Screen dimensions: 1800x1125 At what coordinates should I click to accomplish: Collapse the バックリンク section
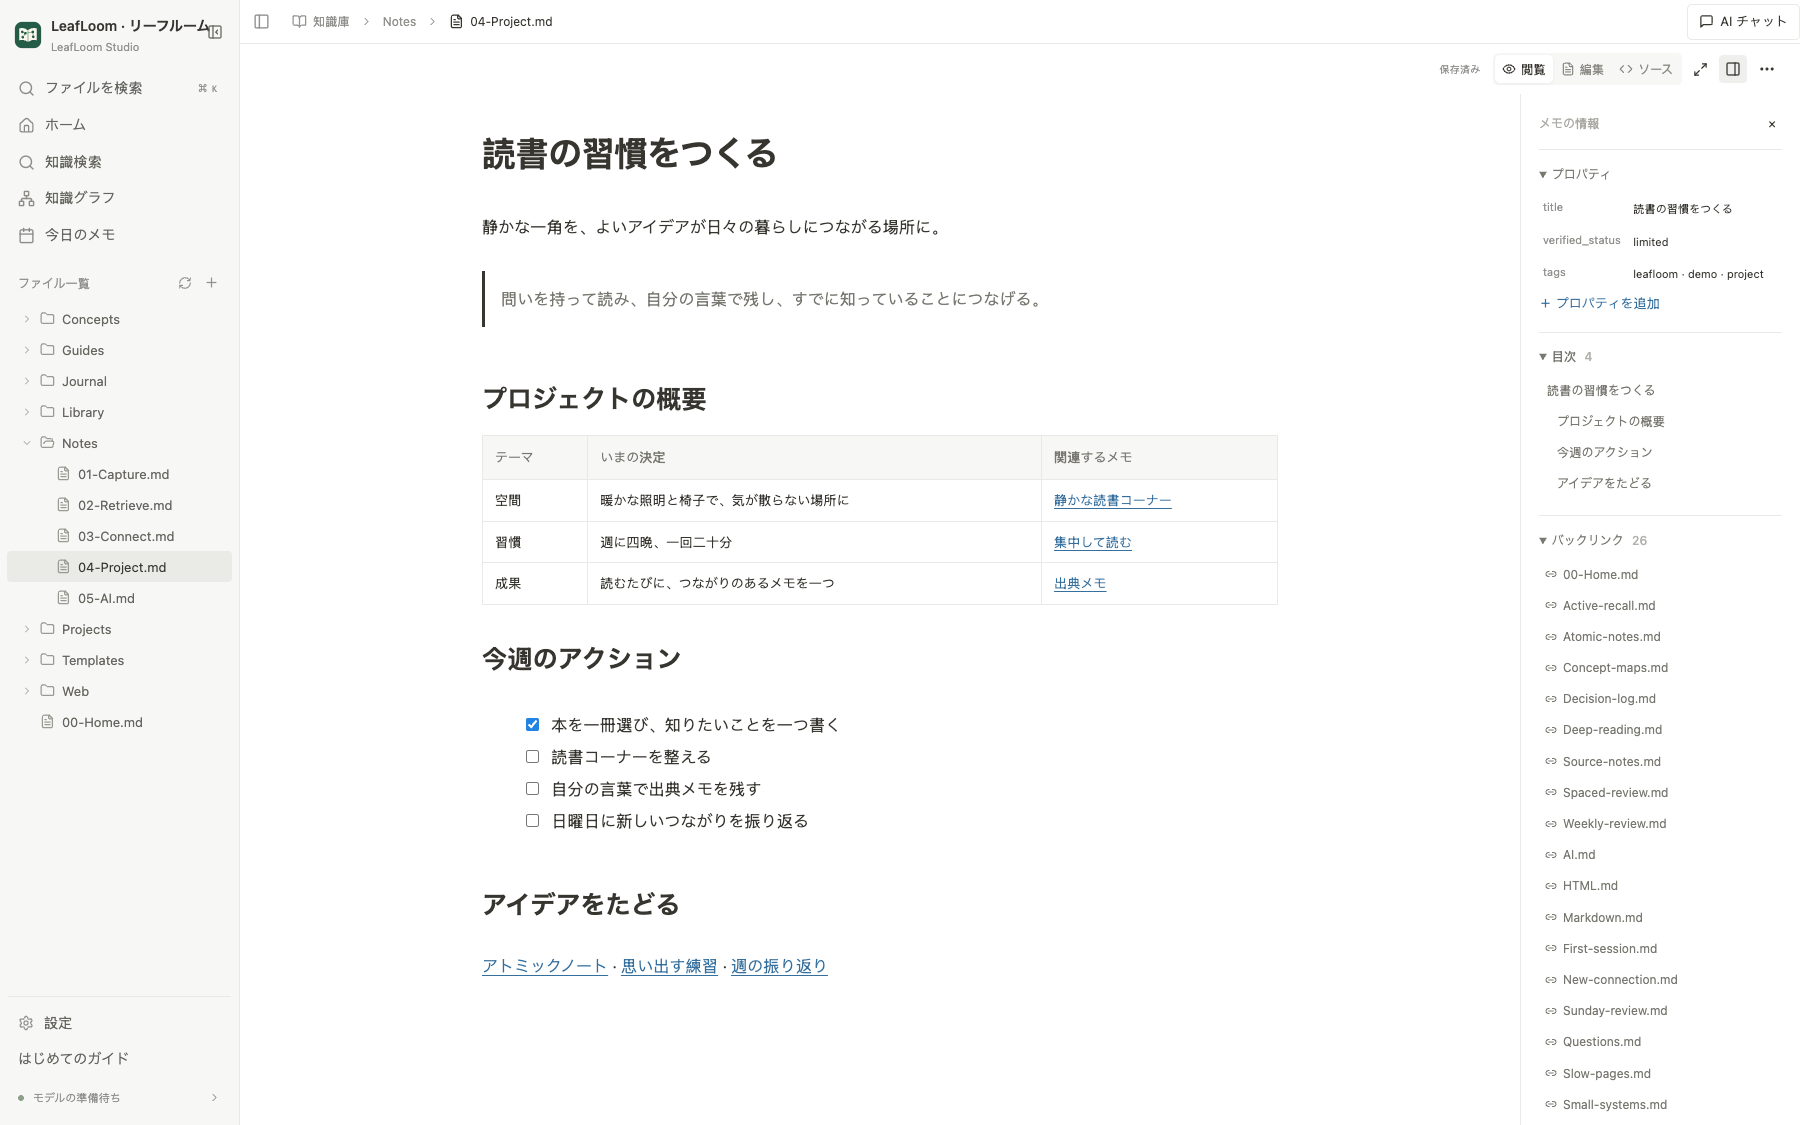[x=1592, y=540]
